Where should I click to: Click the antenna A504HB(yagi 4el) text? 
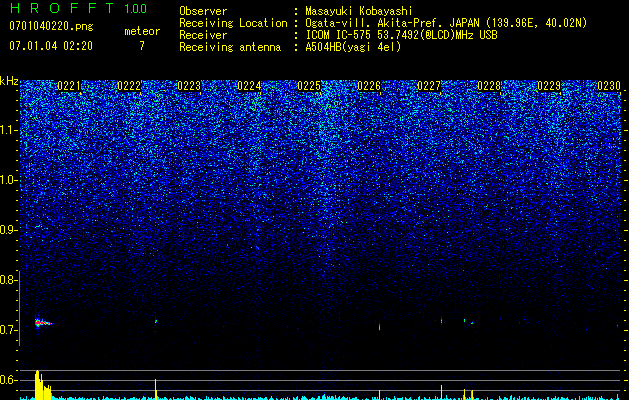(353, 47)
